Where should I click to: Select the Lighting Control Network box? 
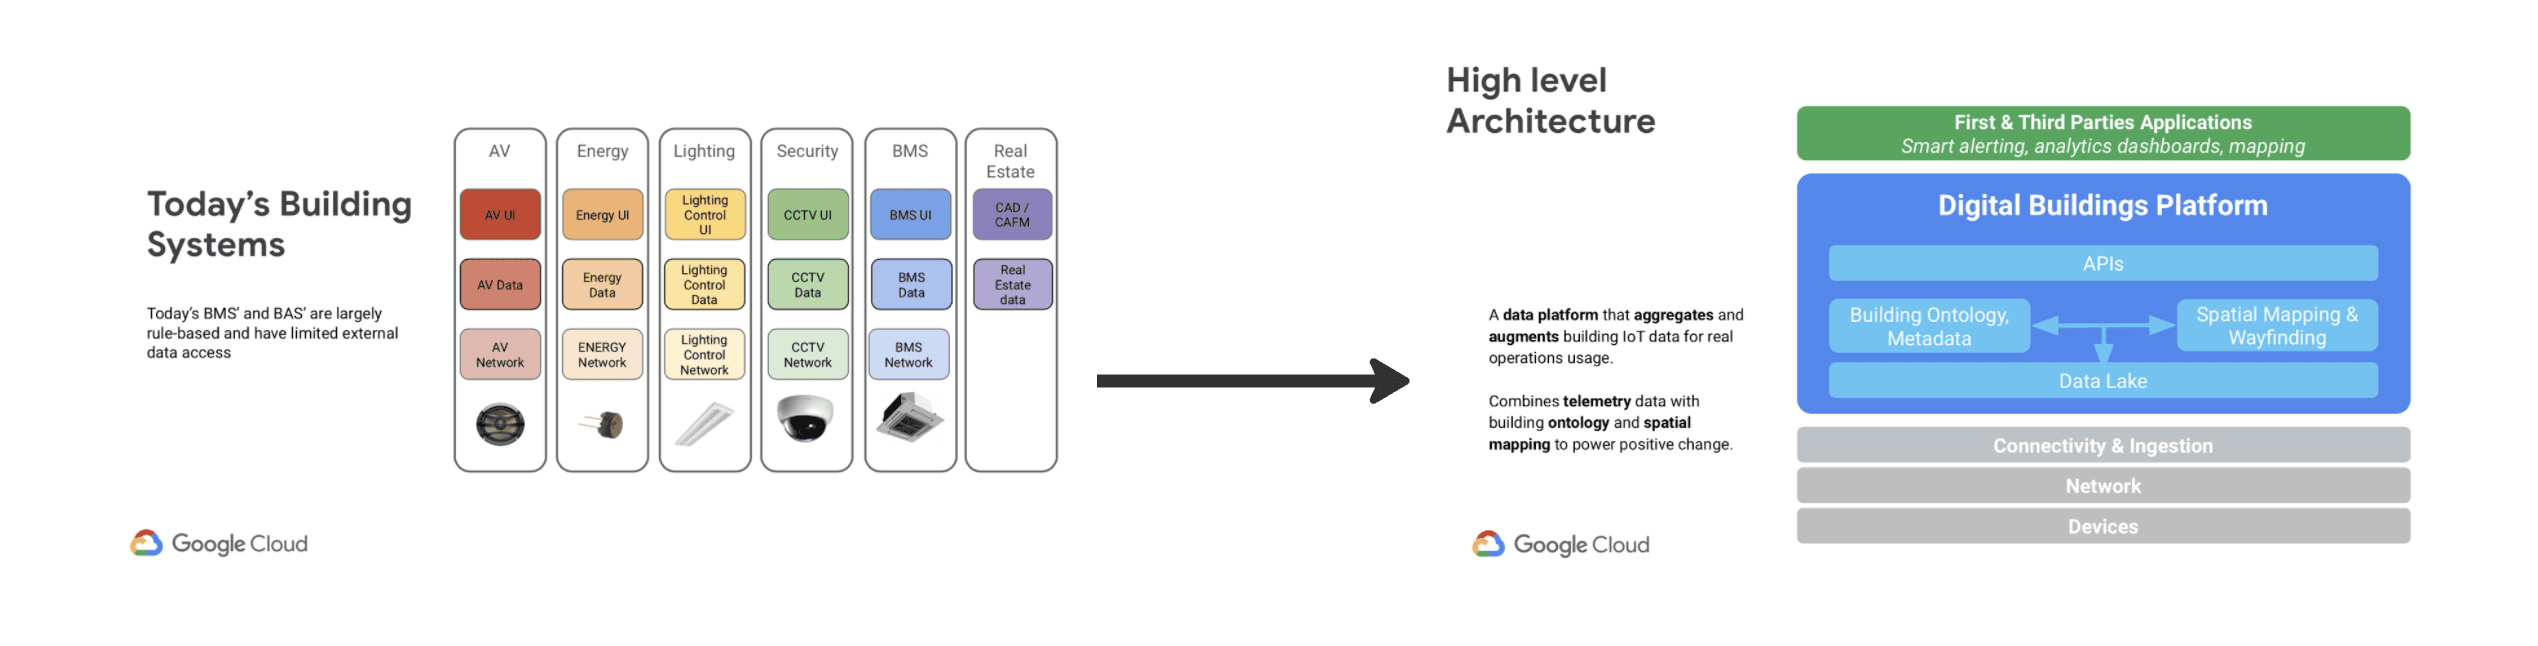tap(705, 355)
